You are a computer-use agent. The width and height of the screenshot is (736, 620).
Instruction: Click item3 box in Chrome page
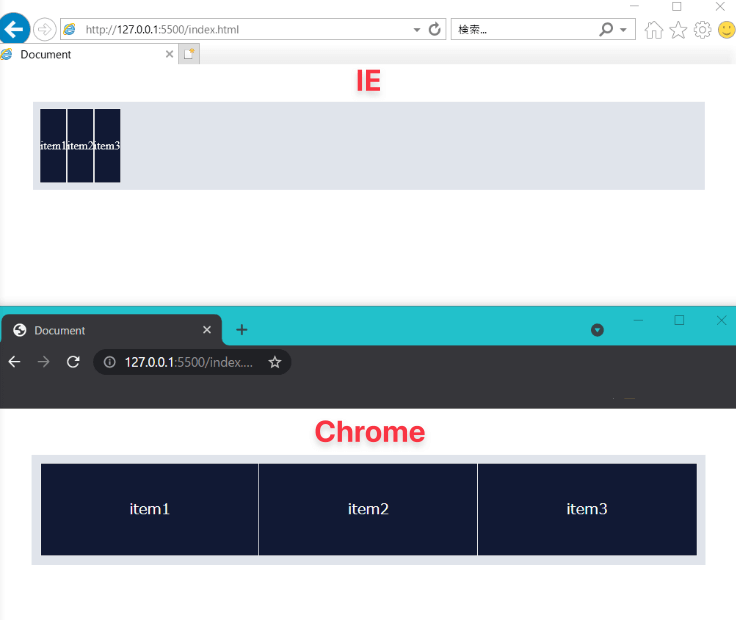[x=587, y=509]
